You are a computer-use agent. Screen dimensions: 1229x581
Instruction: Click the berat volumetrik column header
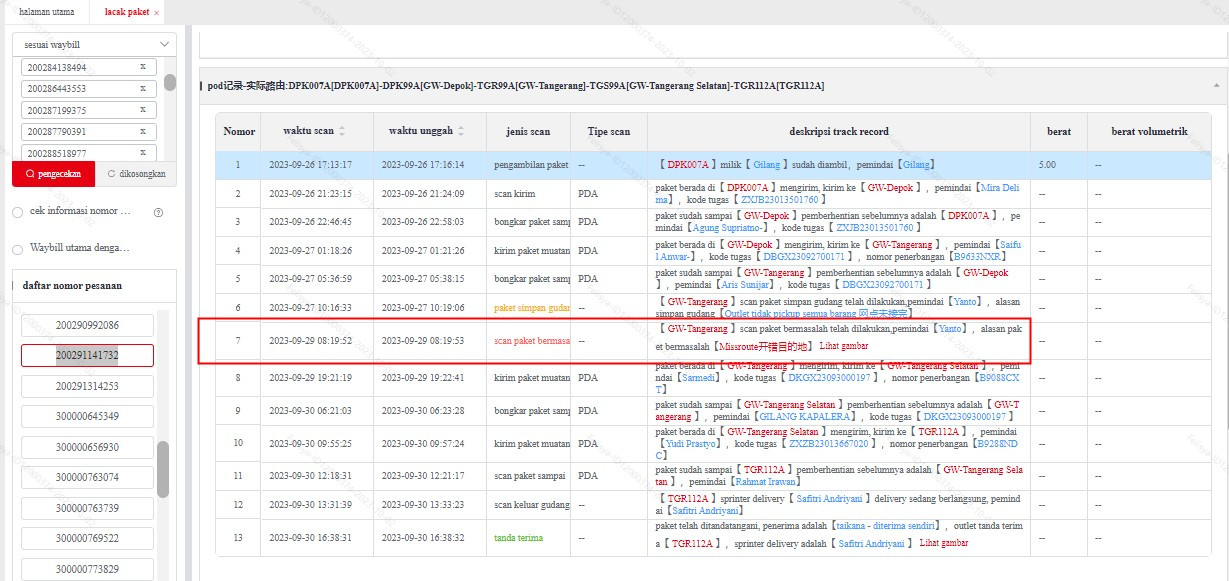pyautogui.click(x=1149, y=131)
